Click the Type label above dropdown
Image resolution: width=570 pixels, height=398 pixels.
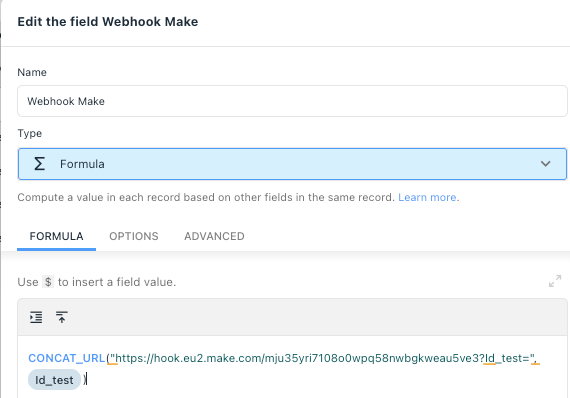29,133
